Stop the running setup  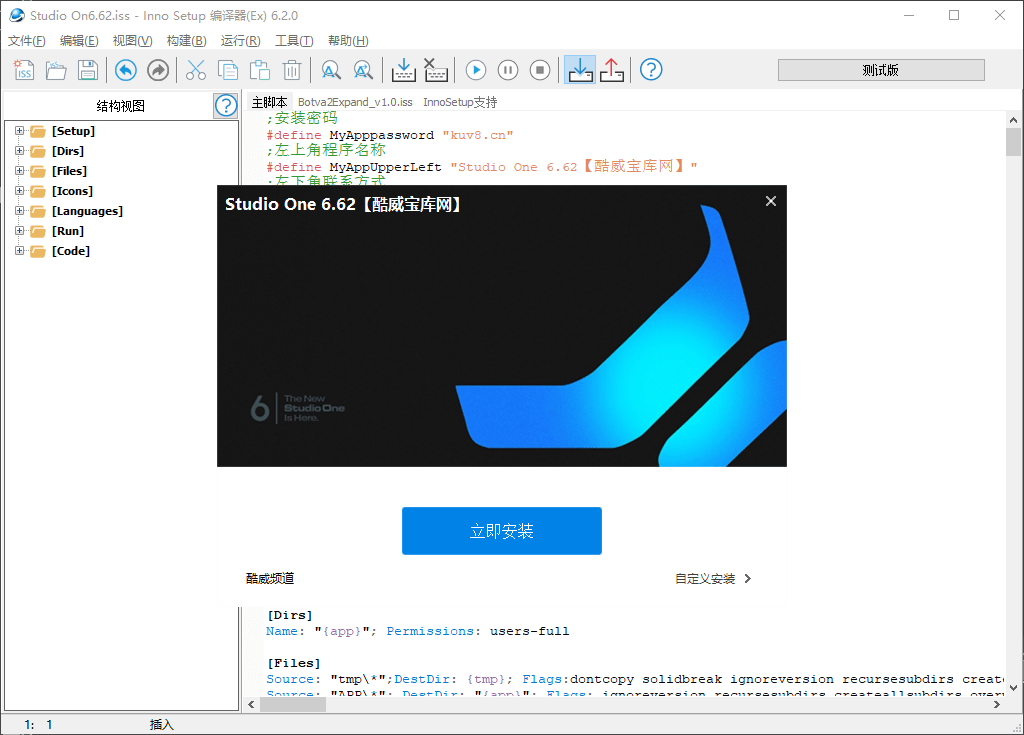pos(540,70)
